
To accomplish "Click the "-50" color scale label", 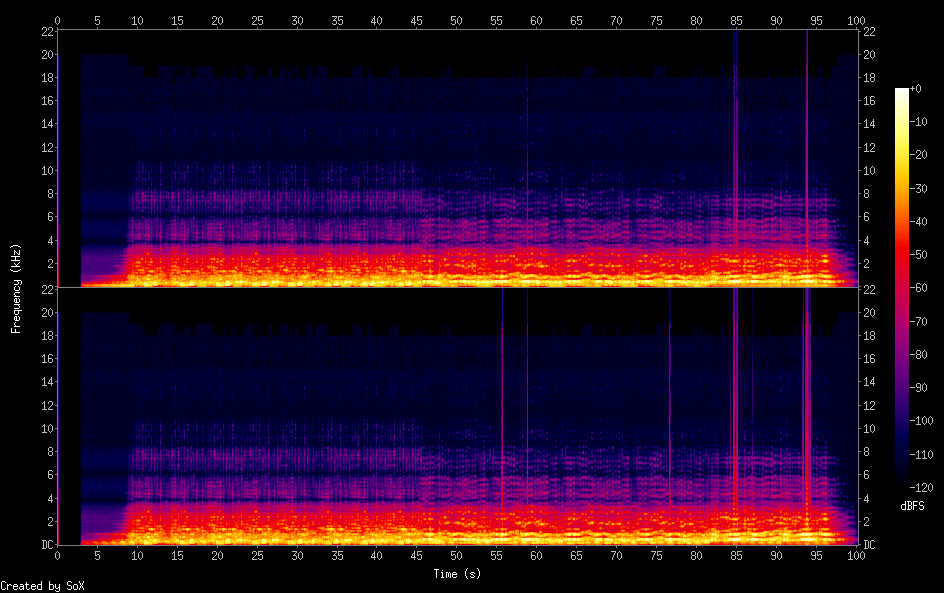I will (x=918, y=255).
